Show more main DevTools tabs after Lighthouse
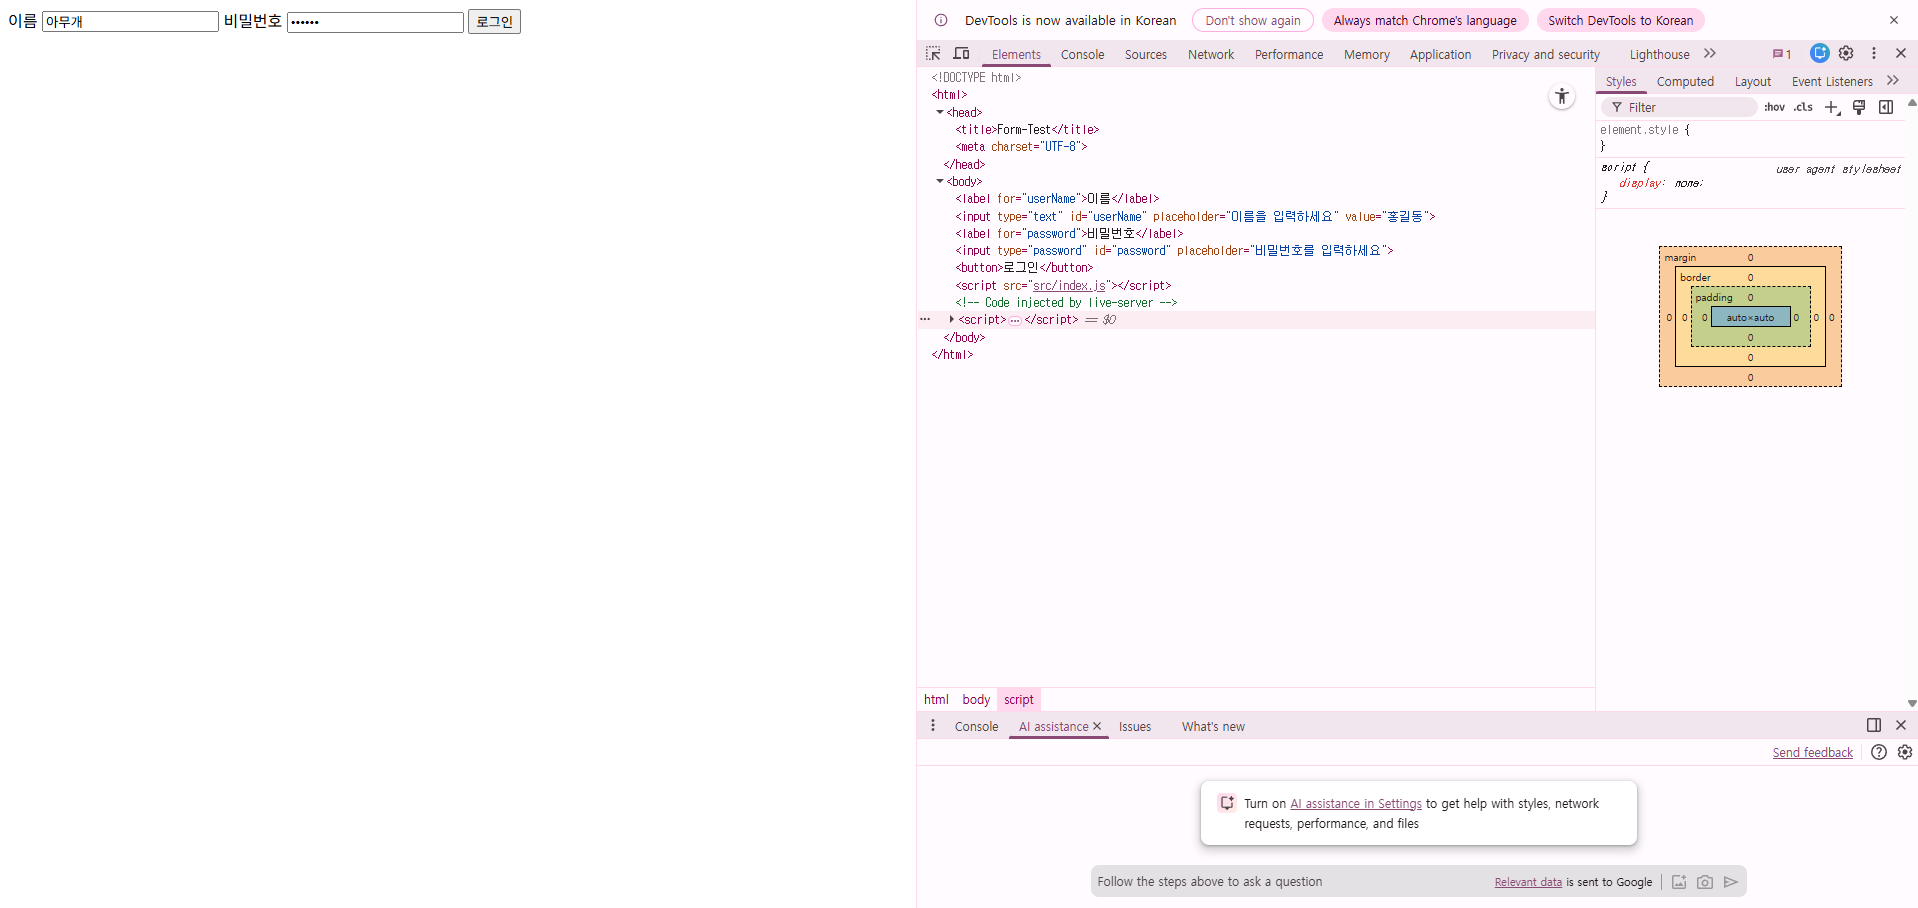 pos(1710,54)
